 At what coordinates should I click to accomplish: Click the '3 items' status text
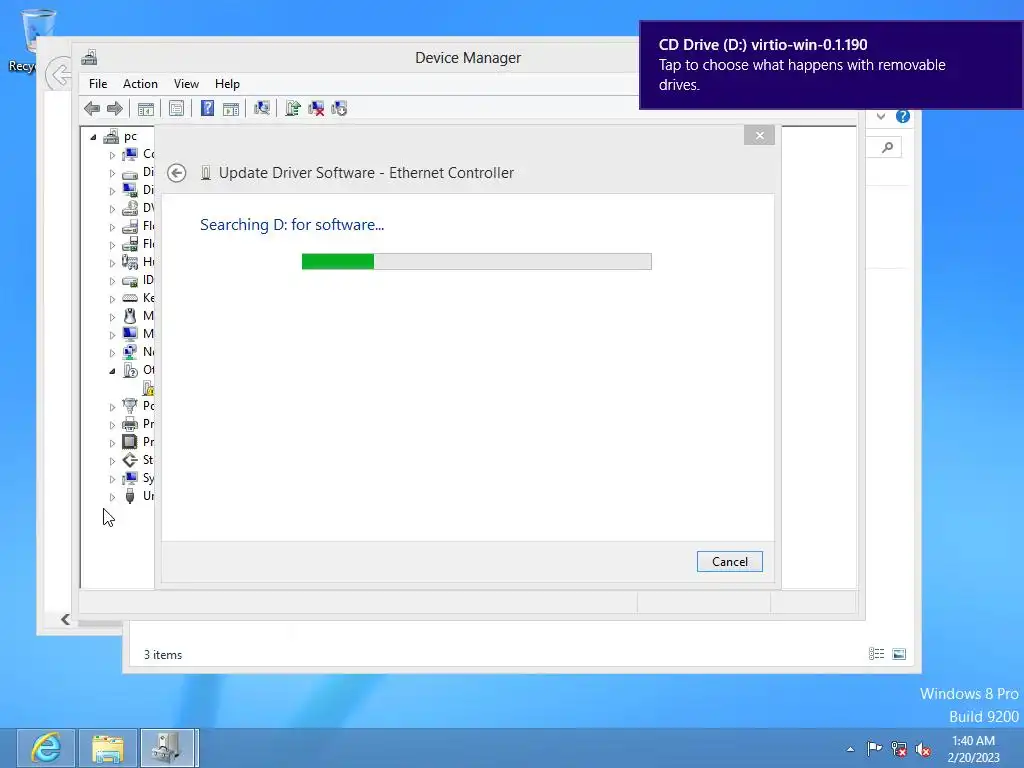point(163,654)
